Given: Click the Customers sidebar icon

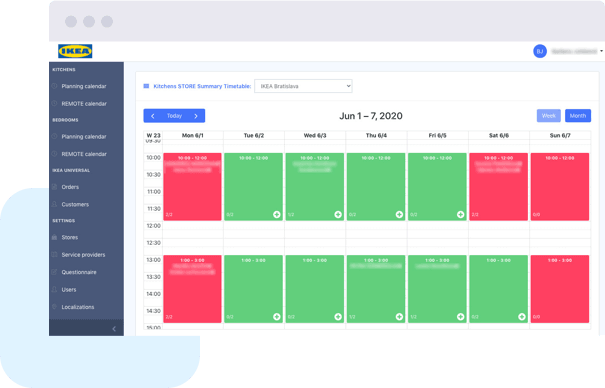Looking at the screenshot, I should click(54, 204).
